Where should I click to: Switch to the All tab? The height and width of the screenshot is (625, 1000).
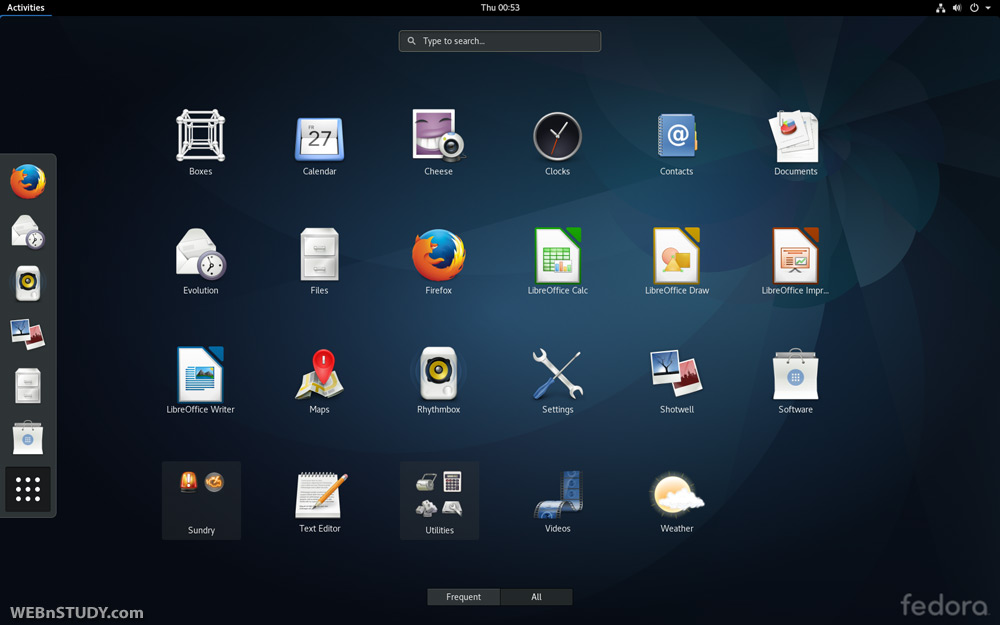click(536, 597)
